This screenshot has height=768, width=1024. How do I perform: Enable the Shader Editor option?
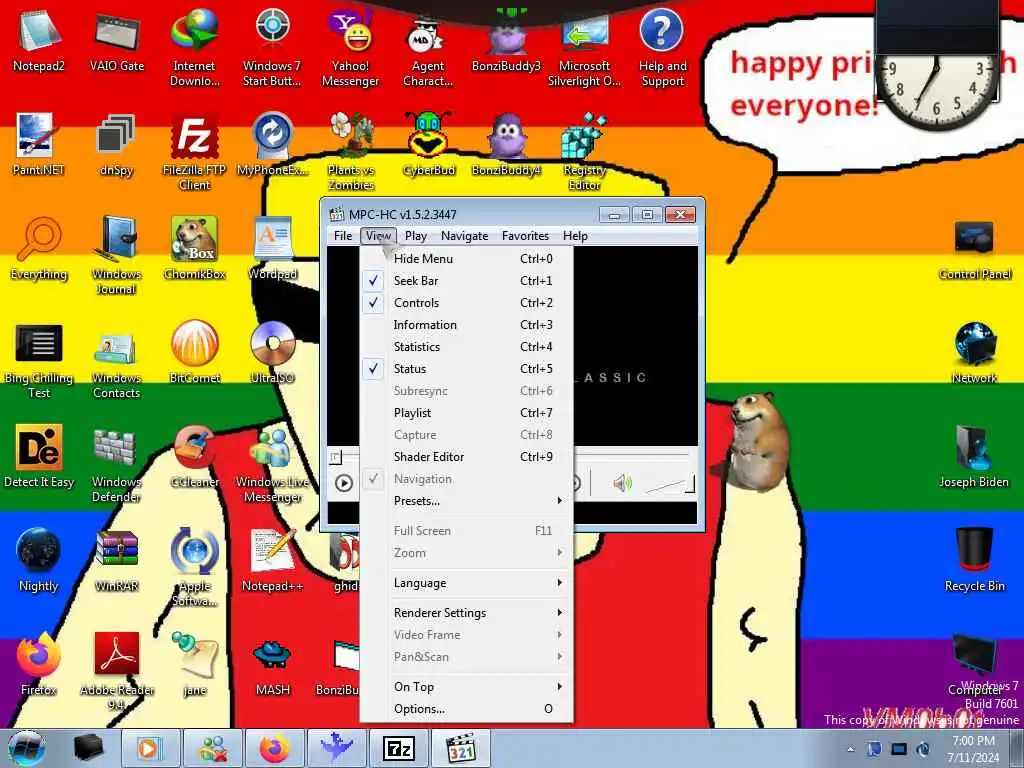[466, 457]
